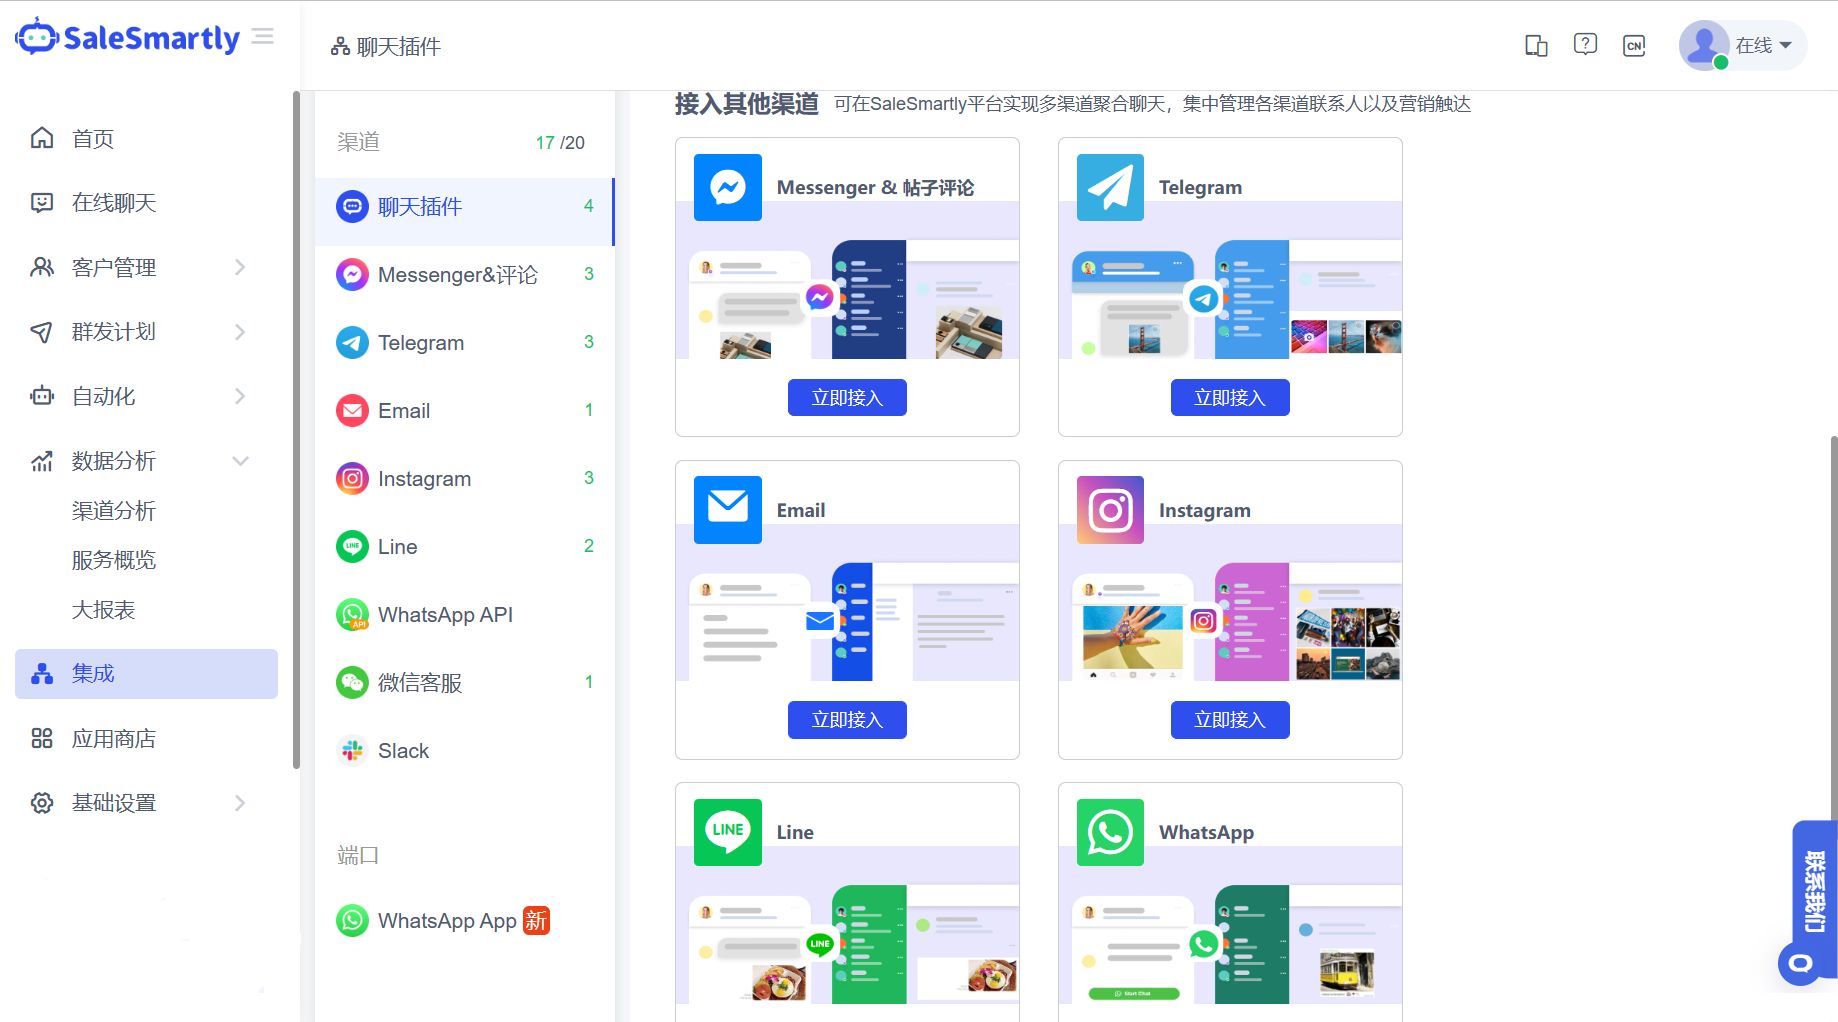Viewport: 1838px width, 1022px height.
Task: Select Email channel in list
Action: (x=464, y=411)
